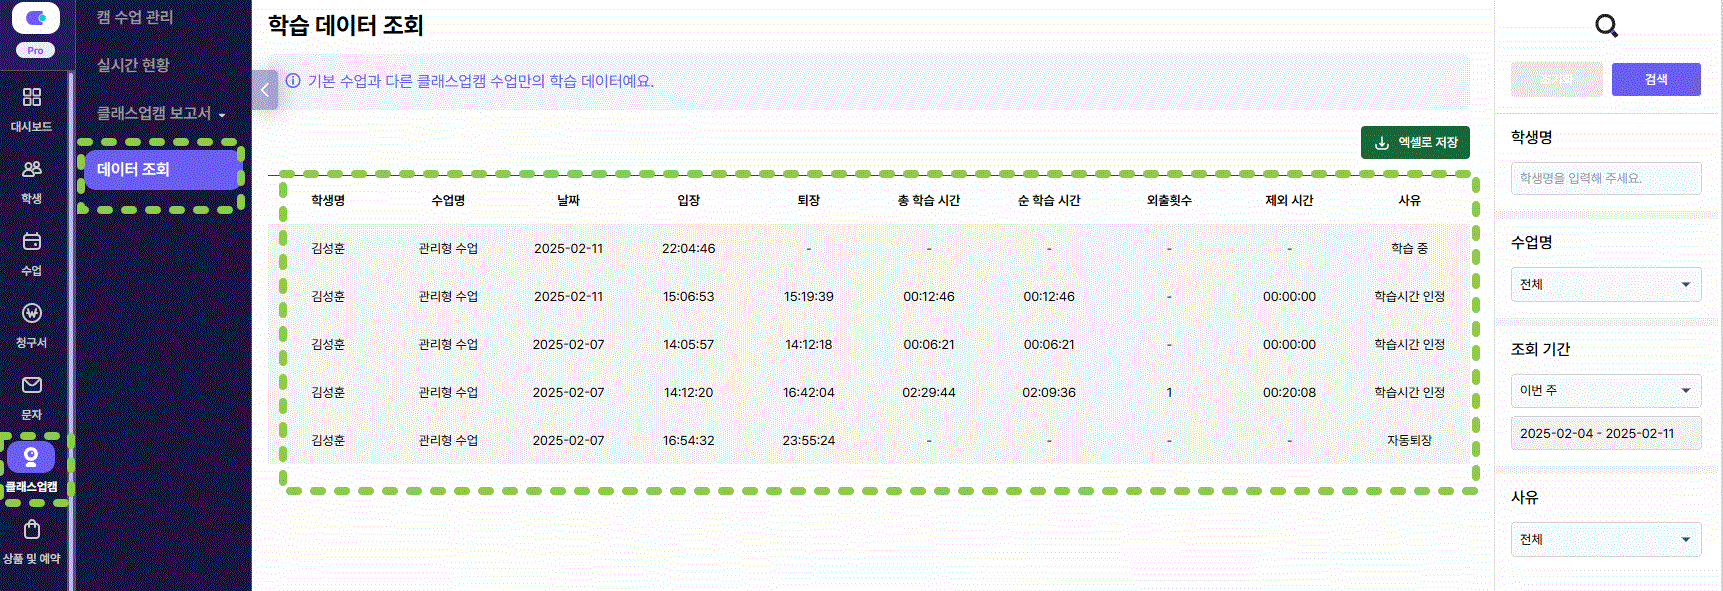Select the 데이터 조회 menu item
The width and height of the screenshot is (1723, 591).
tap(160, 170)
